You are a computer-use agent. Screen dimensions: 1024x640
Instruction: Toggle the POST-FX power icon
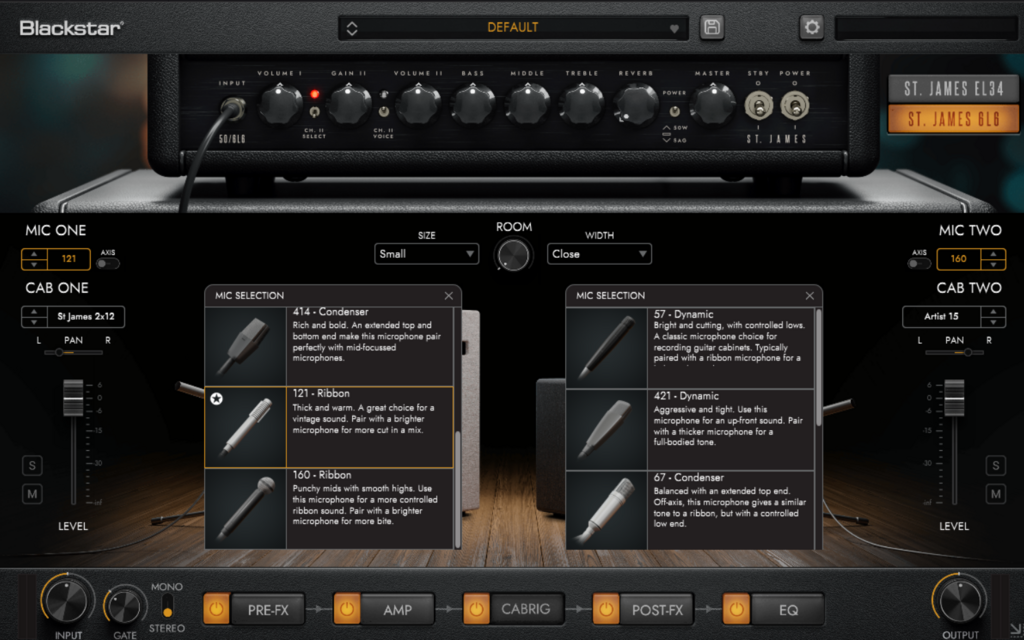tap(606, 608)
